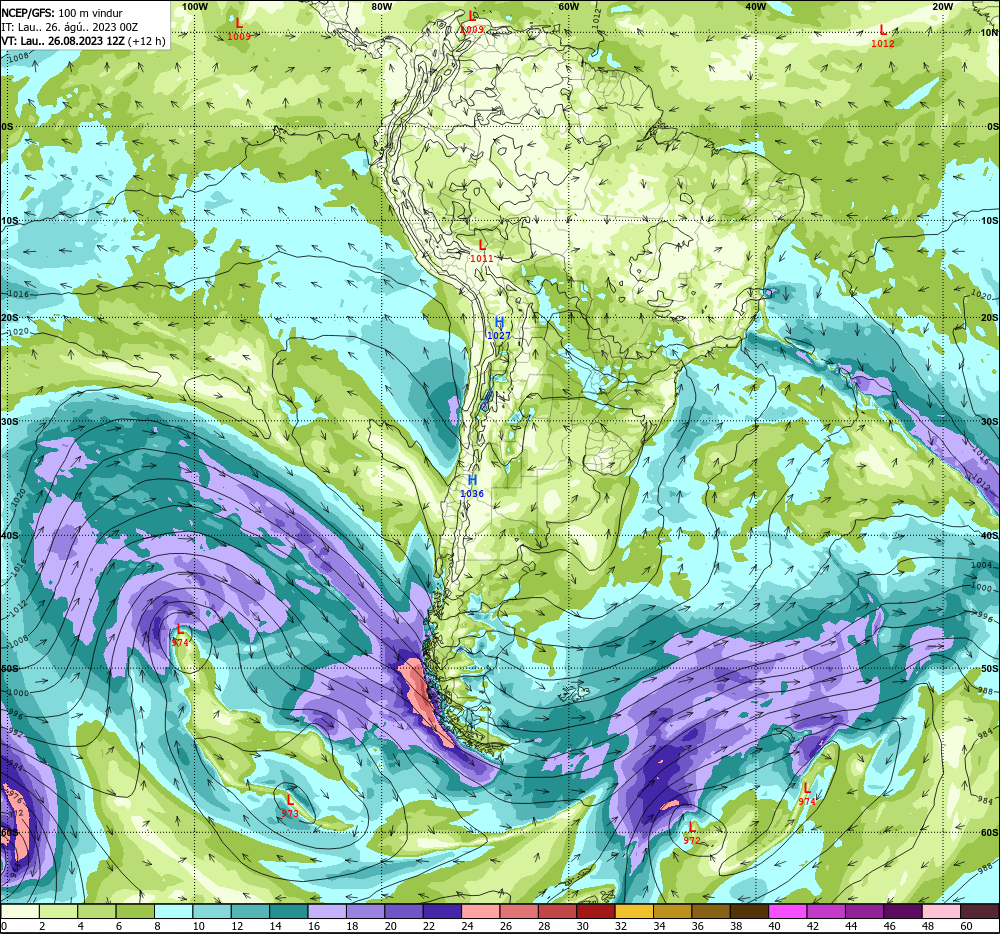Click the legend swatch between 34 and 36
Screen dimensions: 1000x934
pos(673,911)
